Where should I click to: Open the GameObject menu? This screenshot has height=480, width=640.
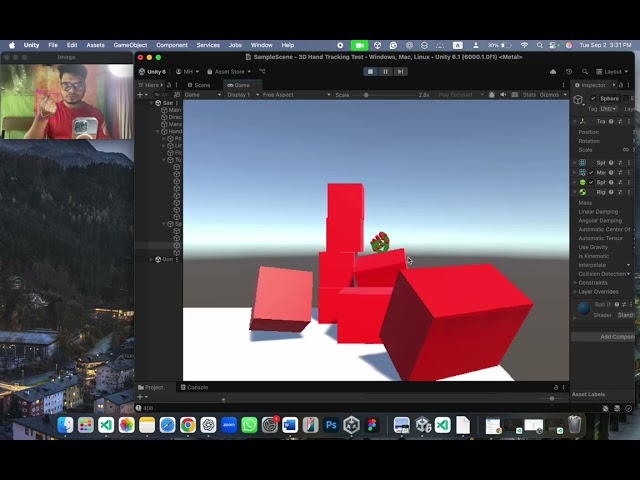pos(130,45)
